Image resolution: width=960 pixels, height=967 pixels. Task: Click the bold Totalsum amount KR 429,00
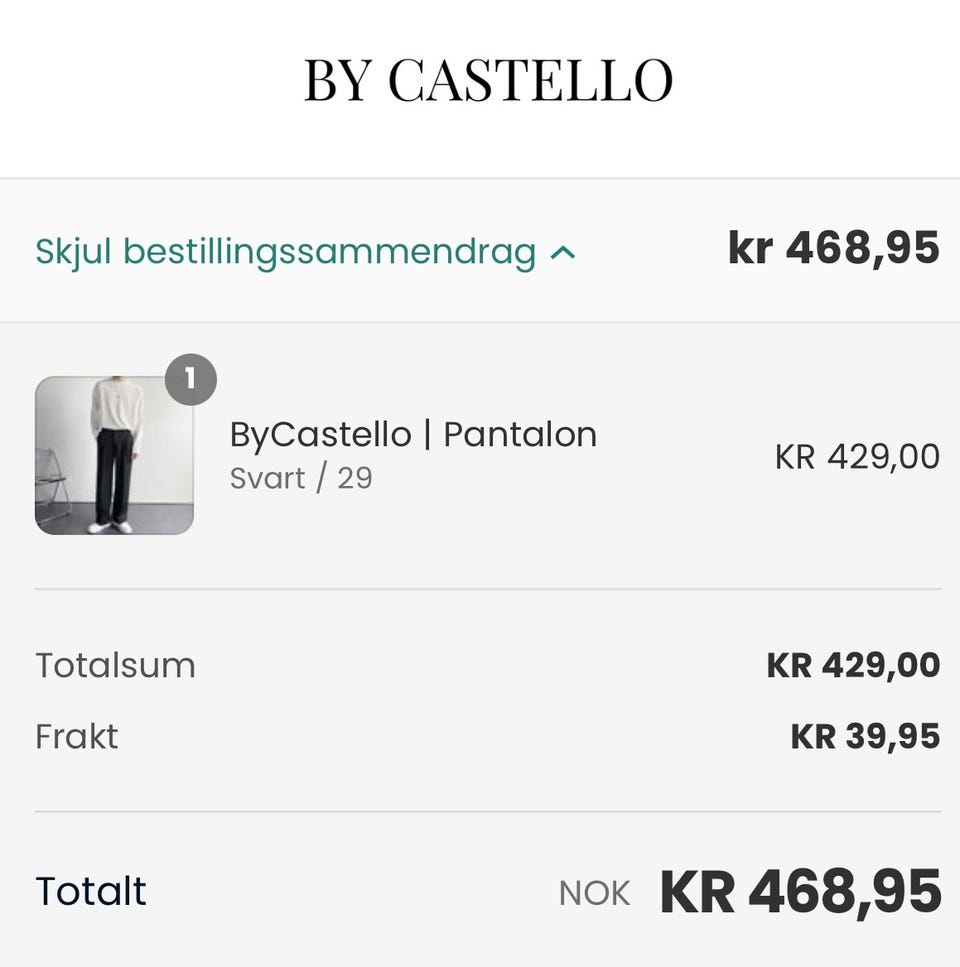pyautogui.click(x=853, y=666)
